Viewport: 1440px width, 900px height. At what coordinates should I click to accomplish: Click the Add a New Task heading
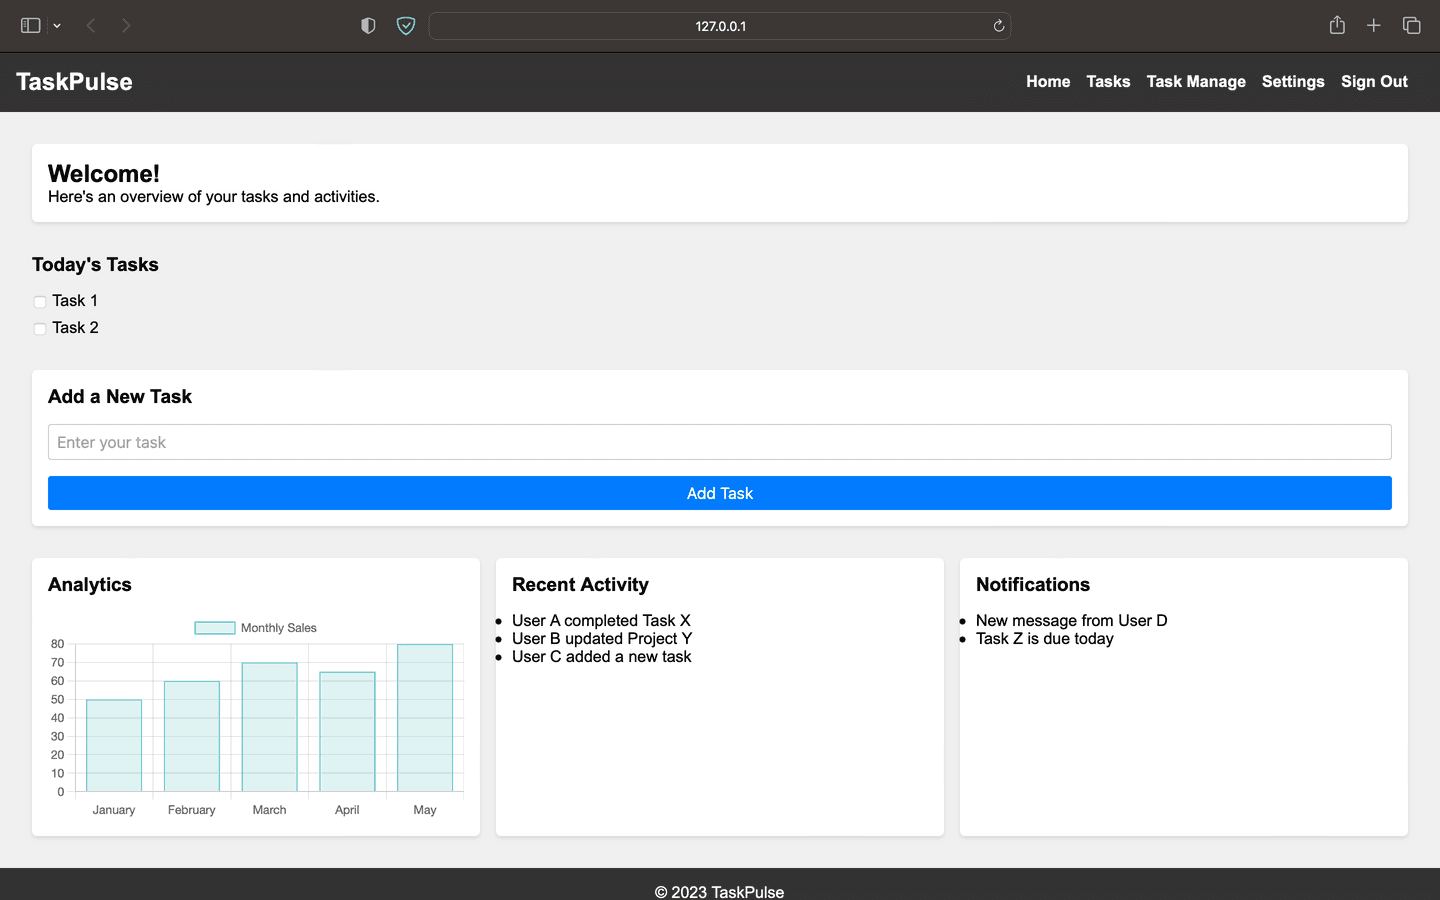coord(120,397)
